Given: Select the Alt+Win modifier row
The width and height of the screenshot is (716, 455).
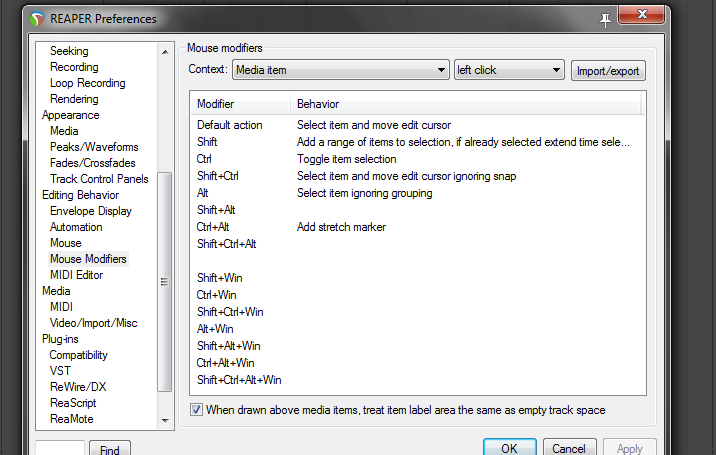Looking at the screenshot, I should pyautogui.click(x=418, y=328).
